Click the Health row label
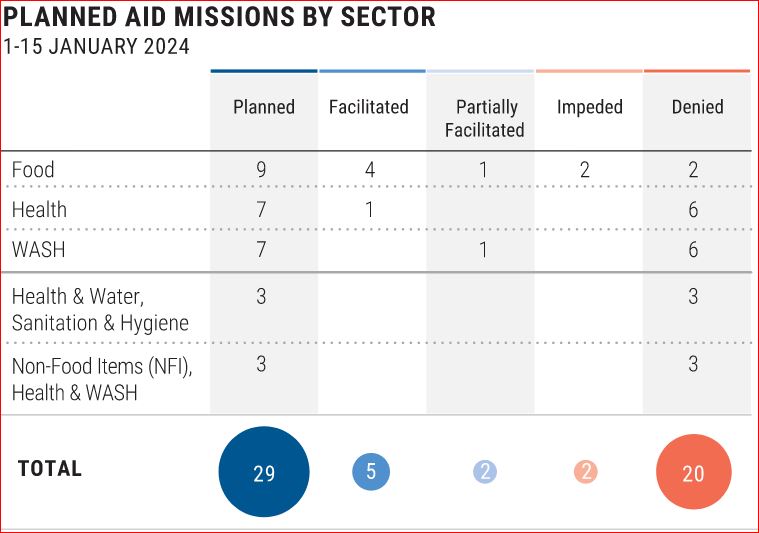The height and width of the screenshot is (533, 759). [x=39, y=210]
